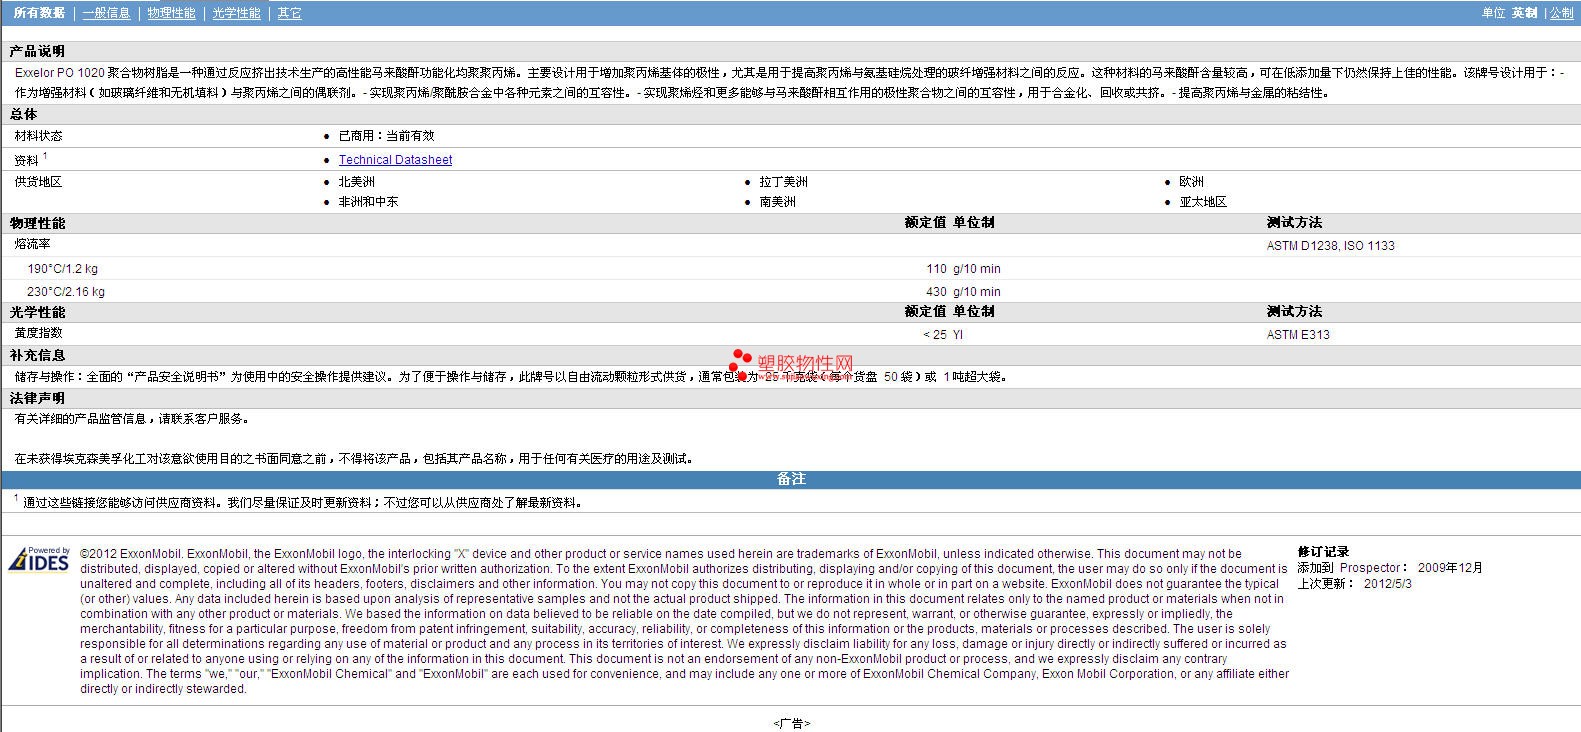Click the 非洲和中东 region entry
Viewport: 1581px width, 732px height.
pyautogui.click(x=368, y=202)
